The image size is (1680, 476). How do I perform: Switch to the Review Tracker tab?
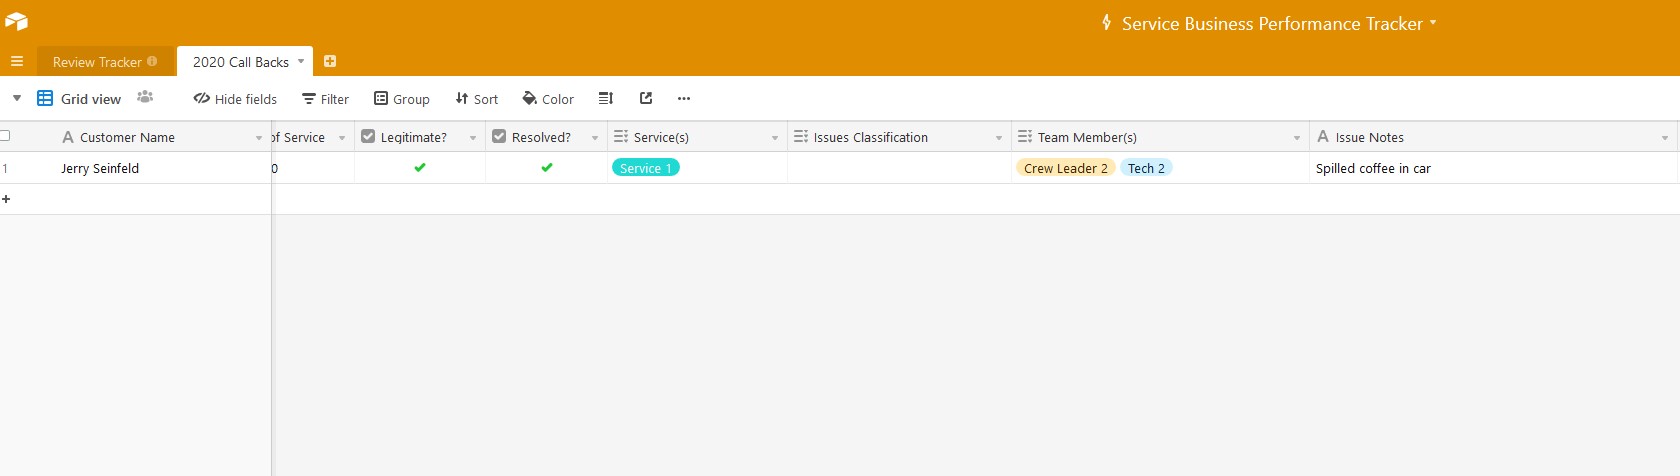[x=97, y=62]
